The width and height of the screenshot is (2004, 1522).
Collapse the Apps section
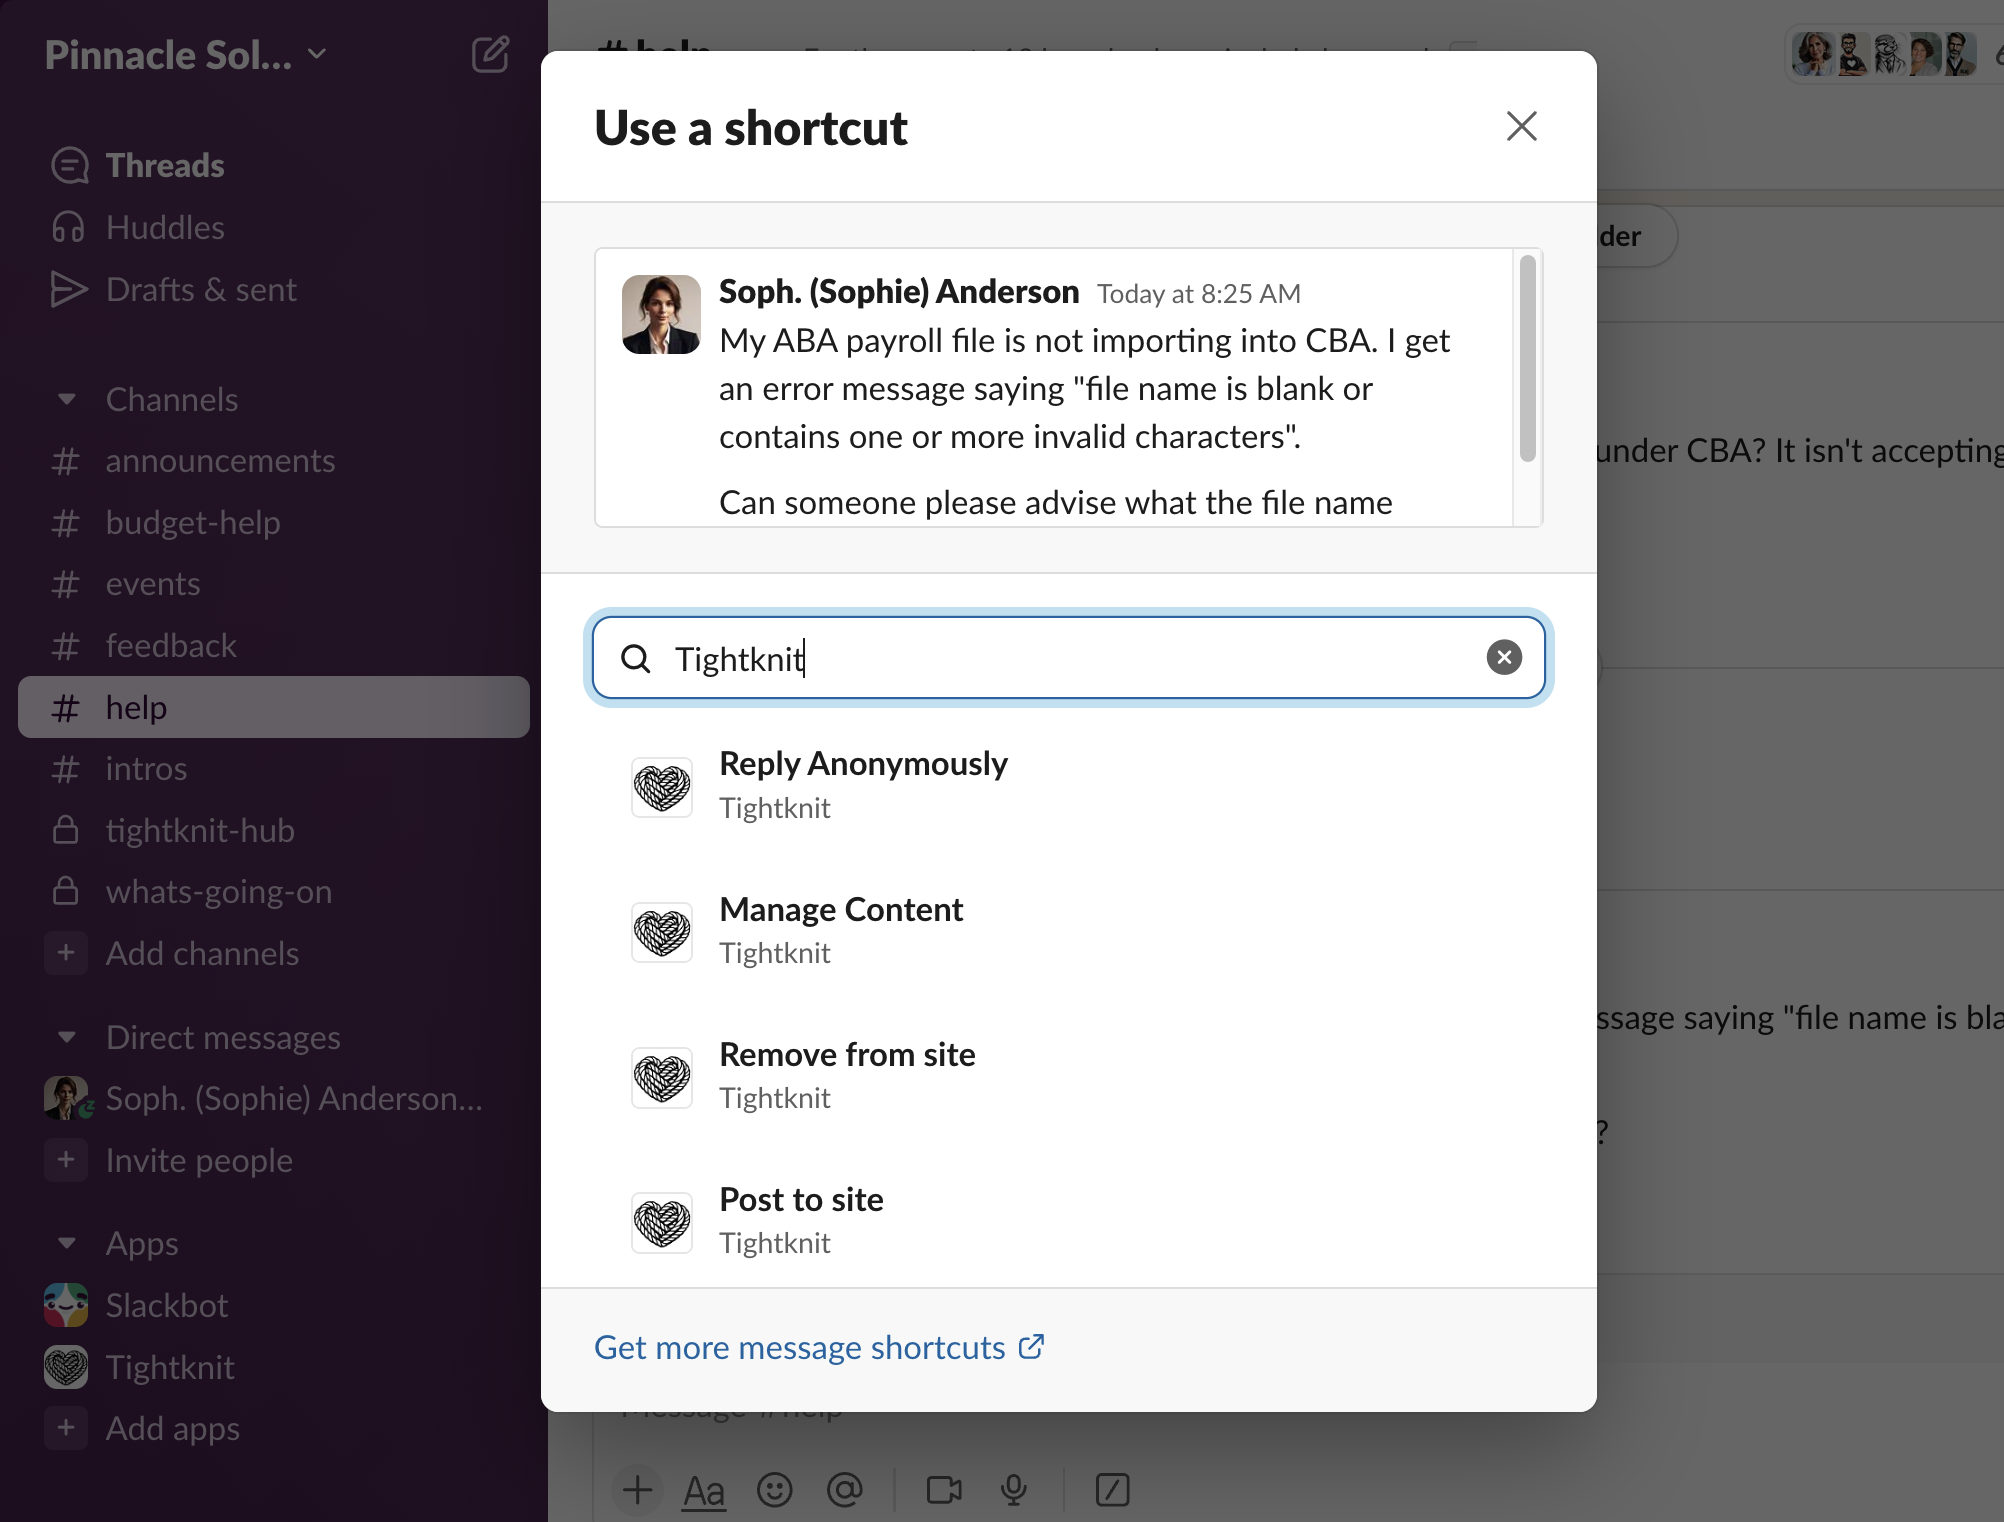tap(67, 1244)
